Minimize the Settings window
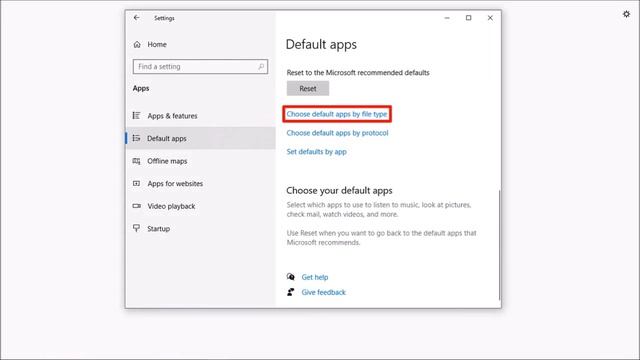 pos(447,18)
